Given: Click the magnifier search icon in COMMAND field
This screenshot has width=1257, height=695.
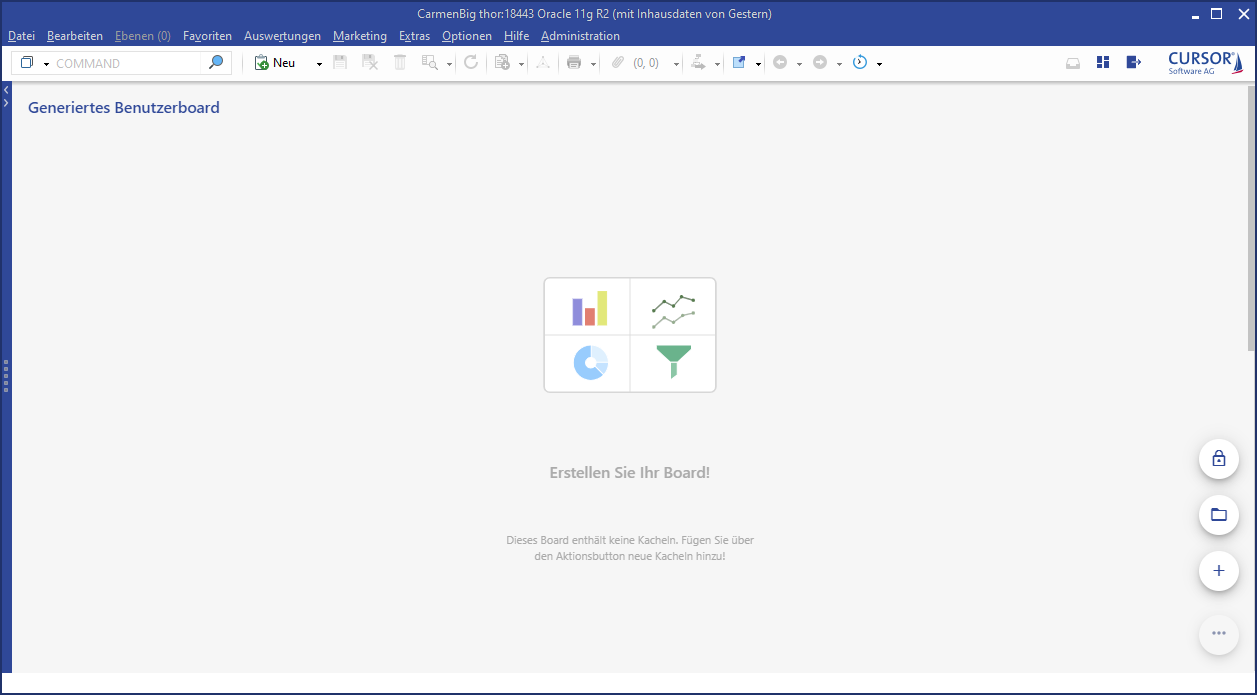Looking at the screenshot, I should pos(215,63).
